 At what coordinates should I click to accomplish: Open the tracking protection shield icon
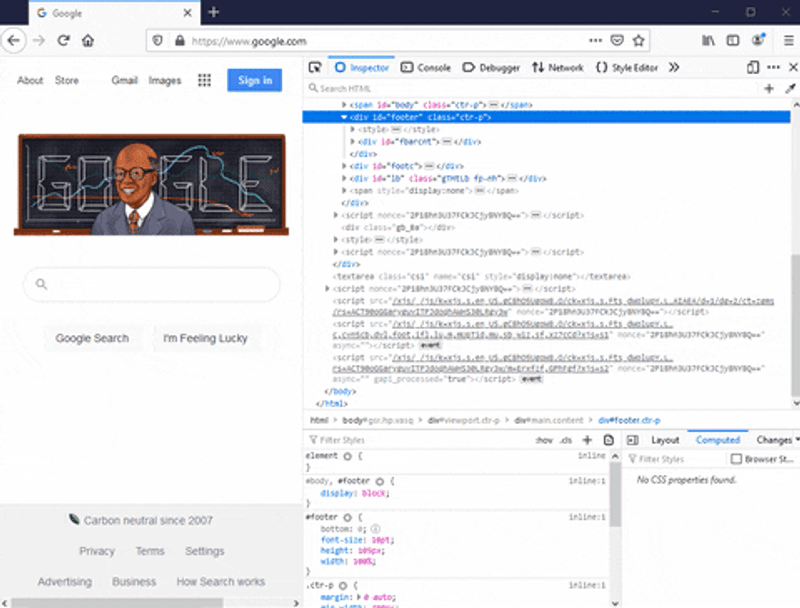point(158,40)
